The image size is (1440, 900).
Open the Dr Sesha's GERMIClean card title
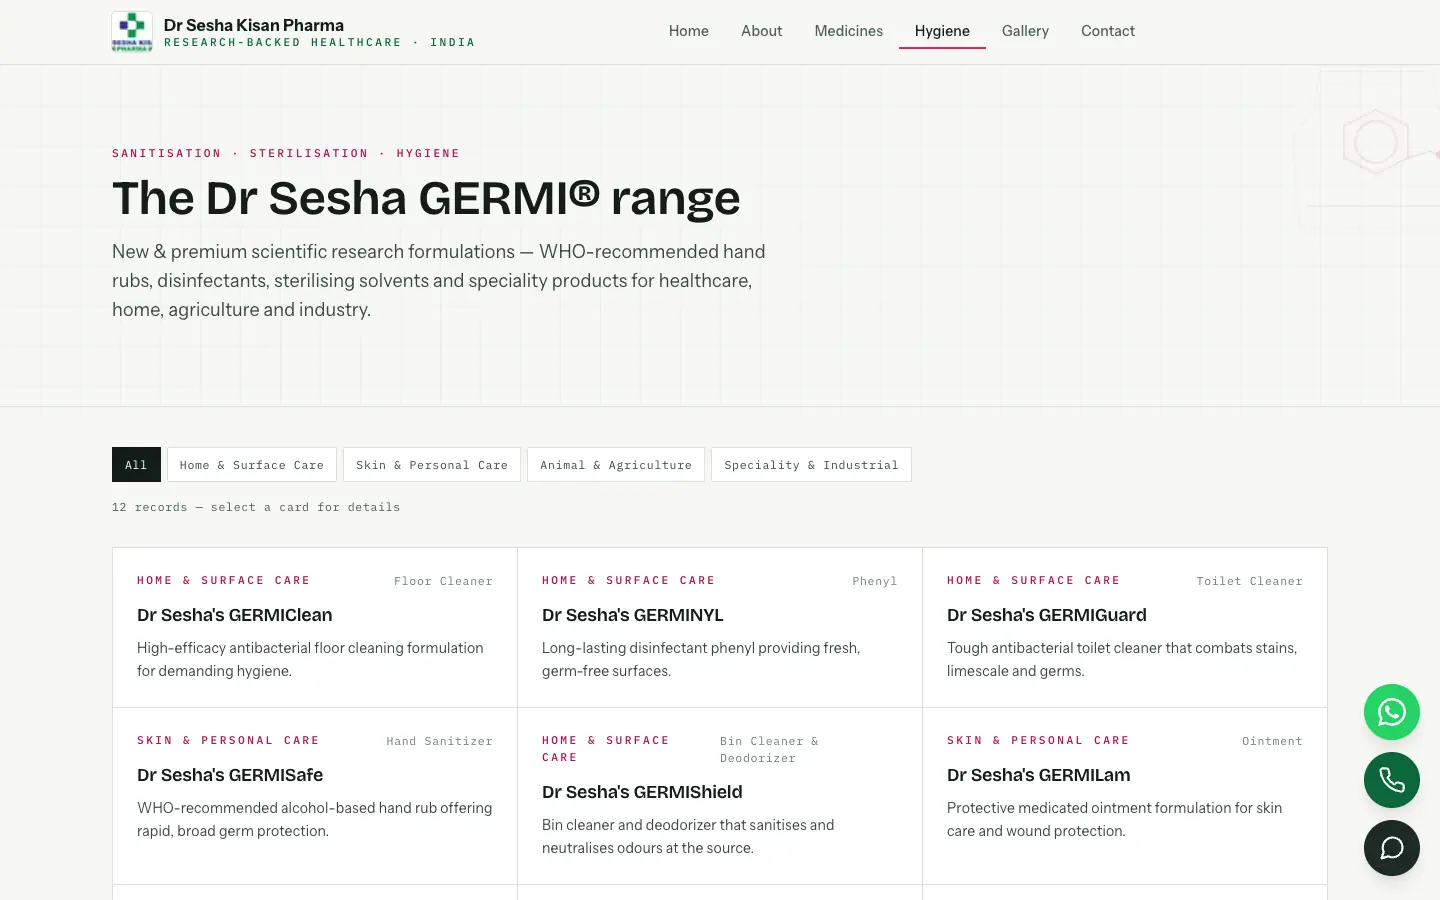[x=235, y=615]
